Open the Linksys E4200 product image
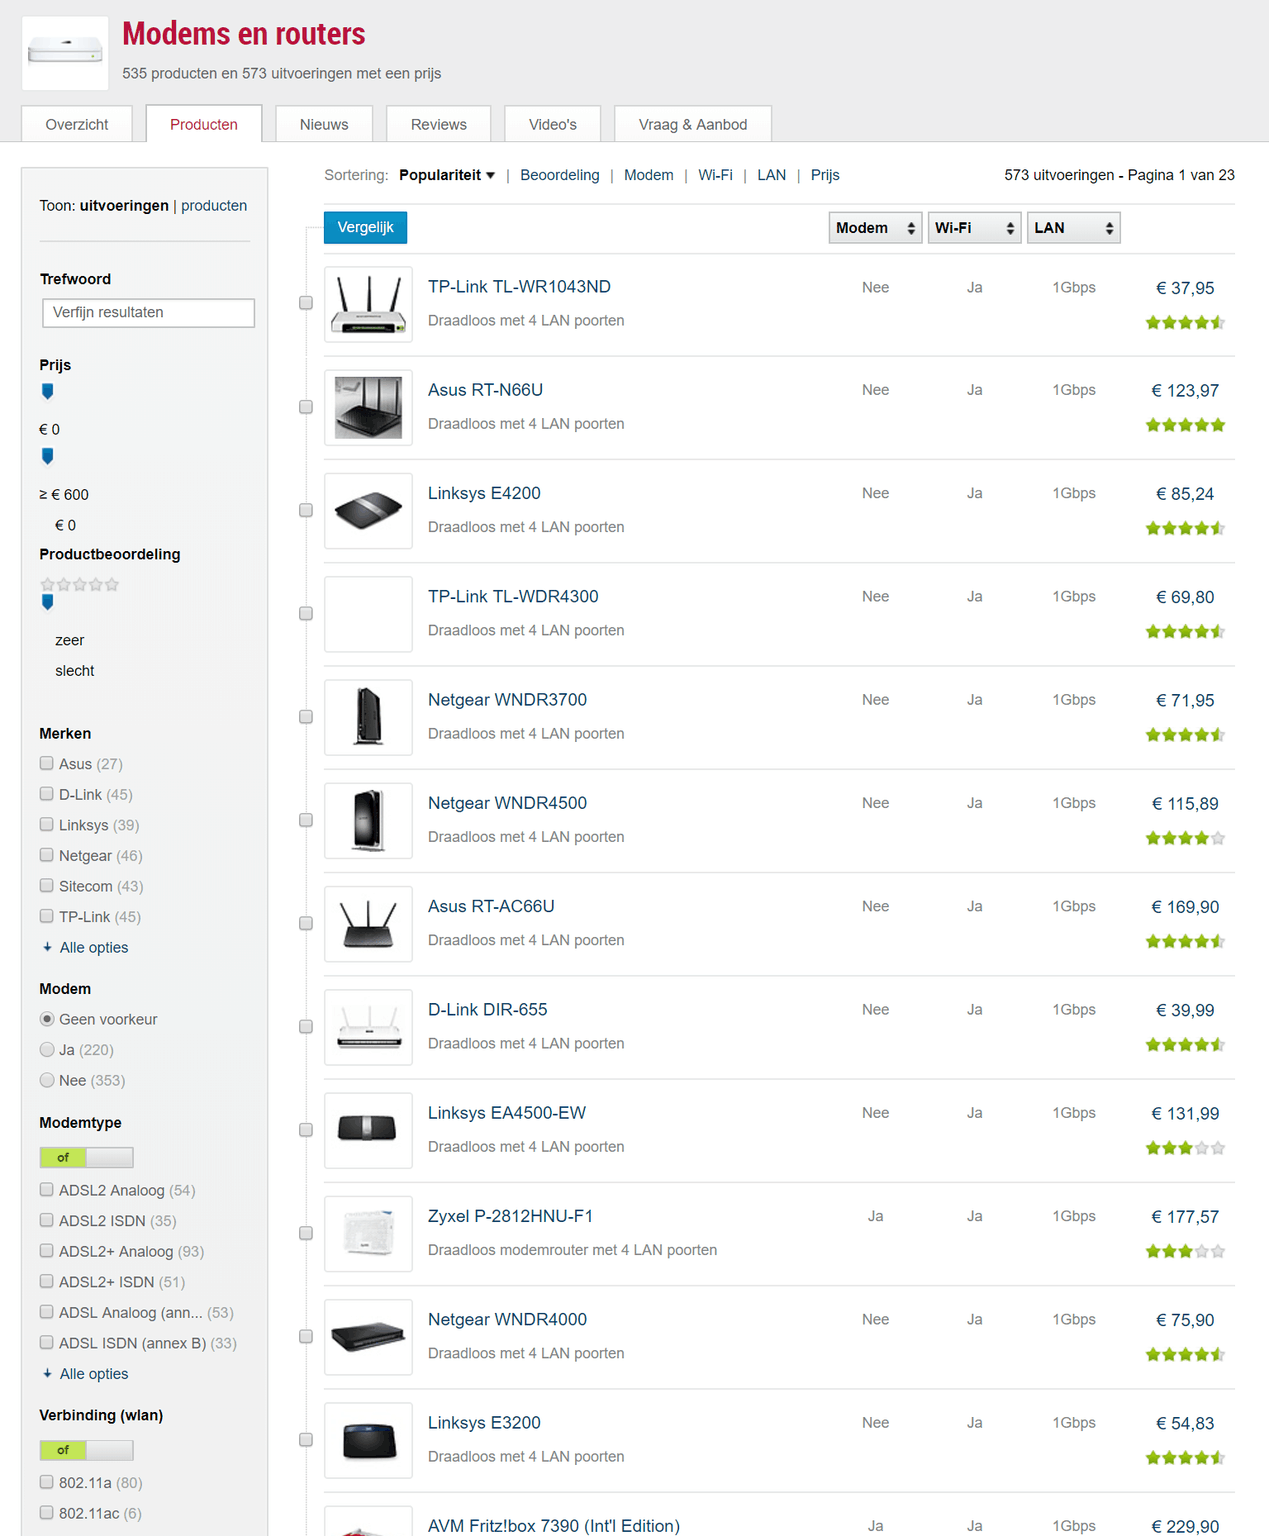This screenshot has height=1536, width=1269. coord(368,511)
